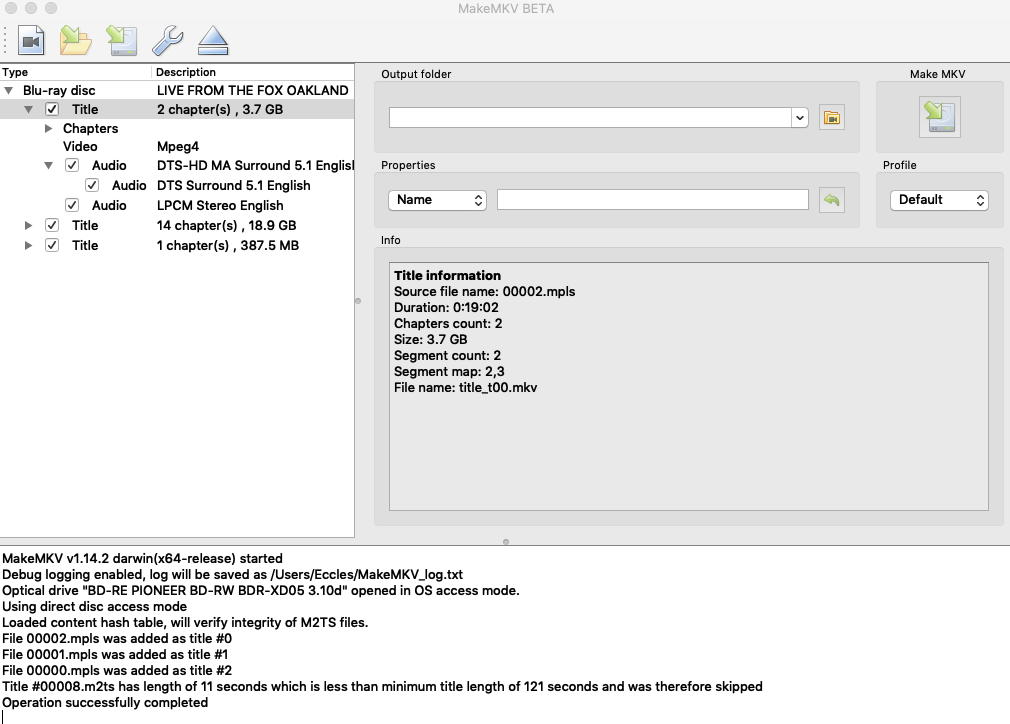1010x724 pixels.
Task: Collapse the DTS-HD MA Audio node
Action: [x=48, y=166]
